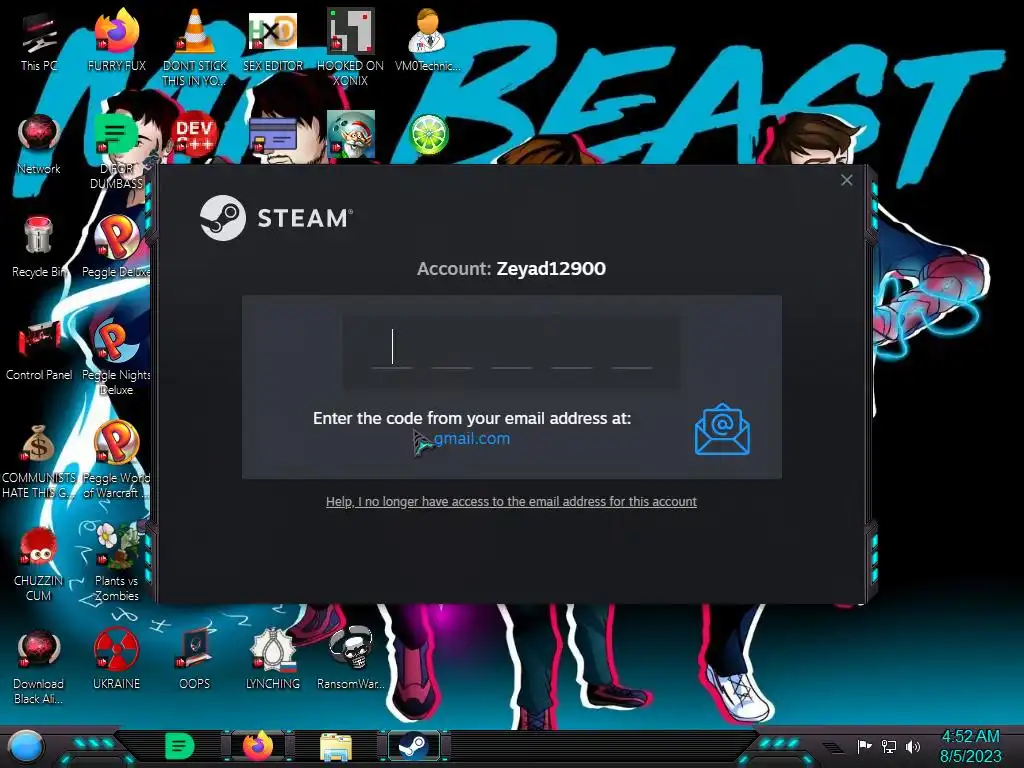The height and width of the screenshot is (768, 1024).
Task: Open the DI FOR DUMBASS green chat icon
Action: (x=116, y=152)
